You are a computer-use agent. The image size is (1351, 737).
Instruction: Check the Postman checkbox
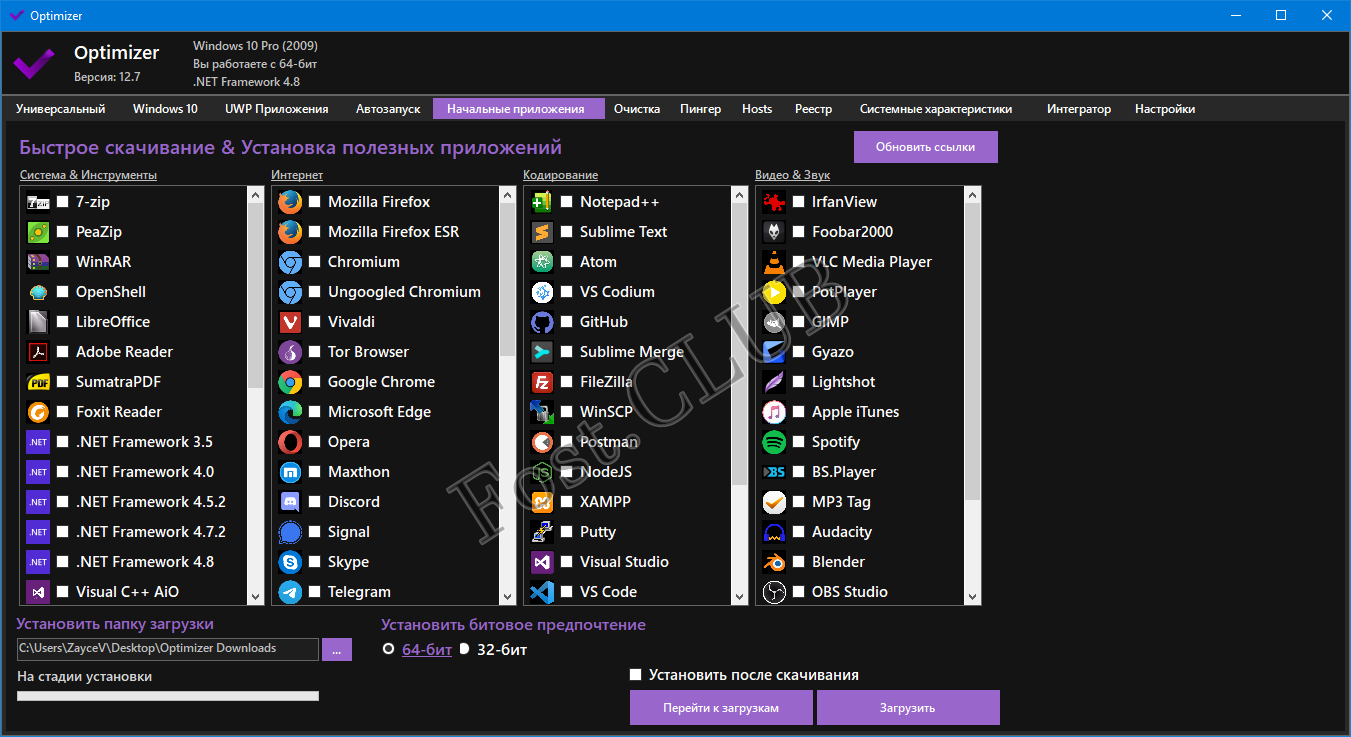coord(567,442)
